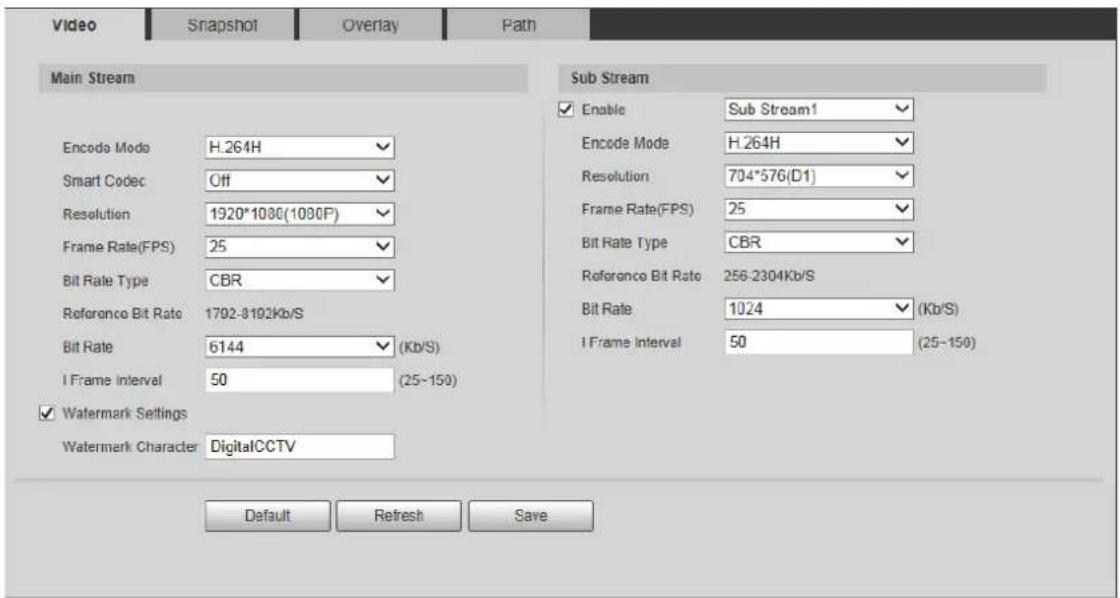The image size is (1120, 598).
Task: Toggle the Watermark Settings checkbox
Action: (46, 413)
